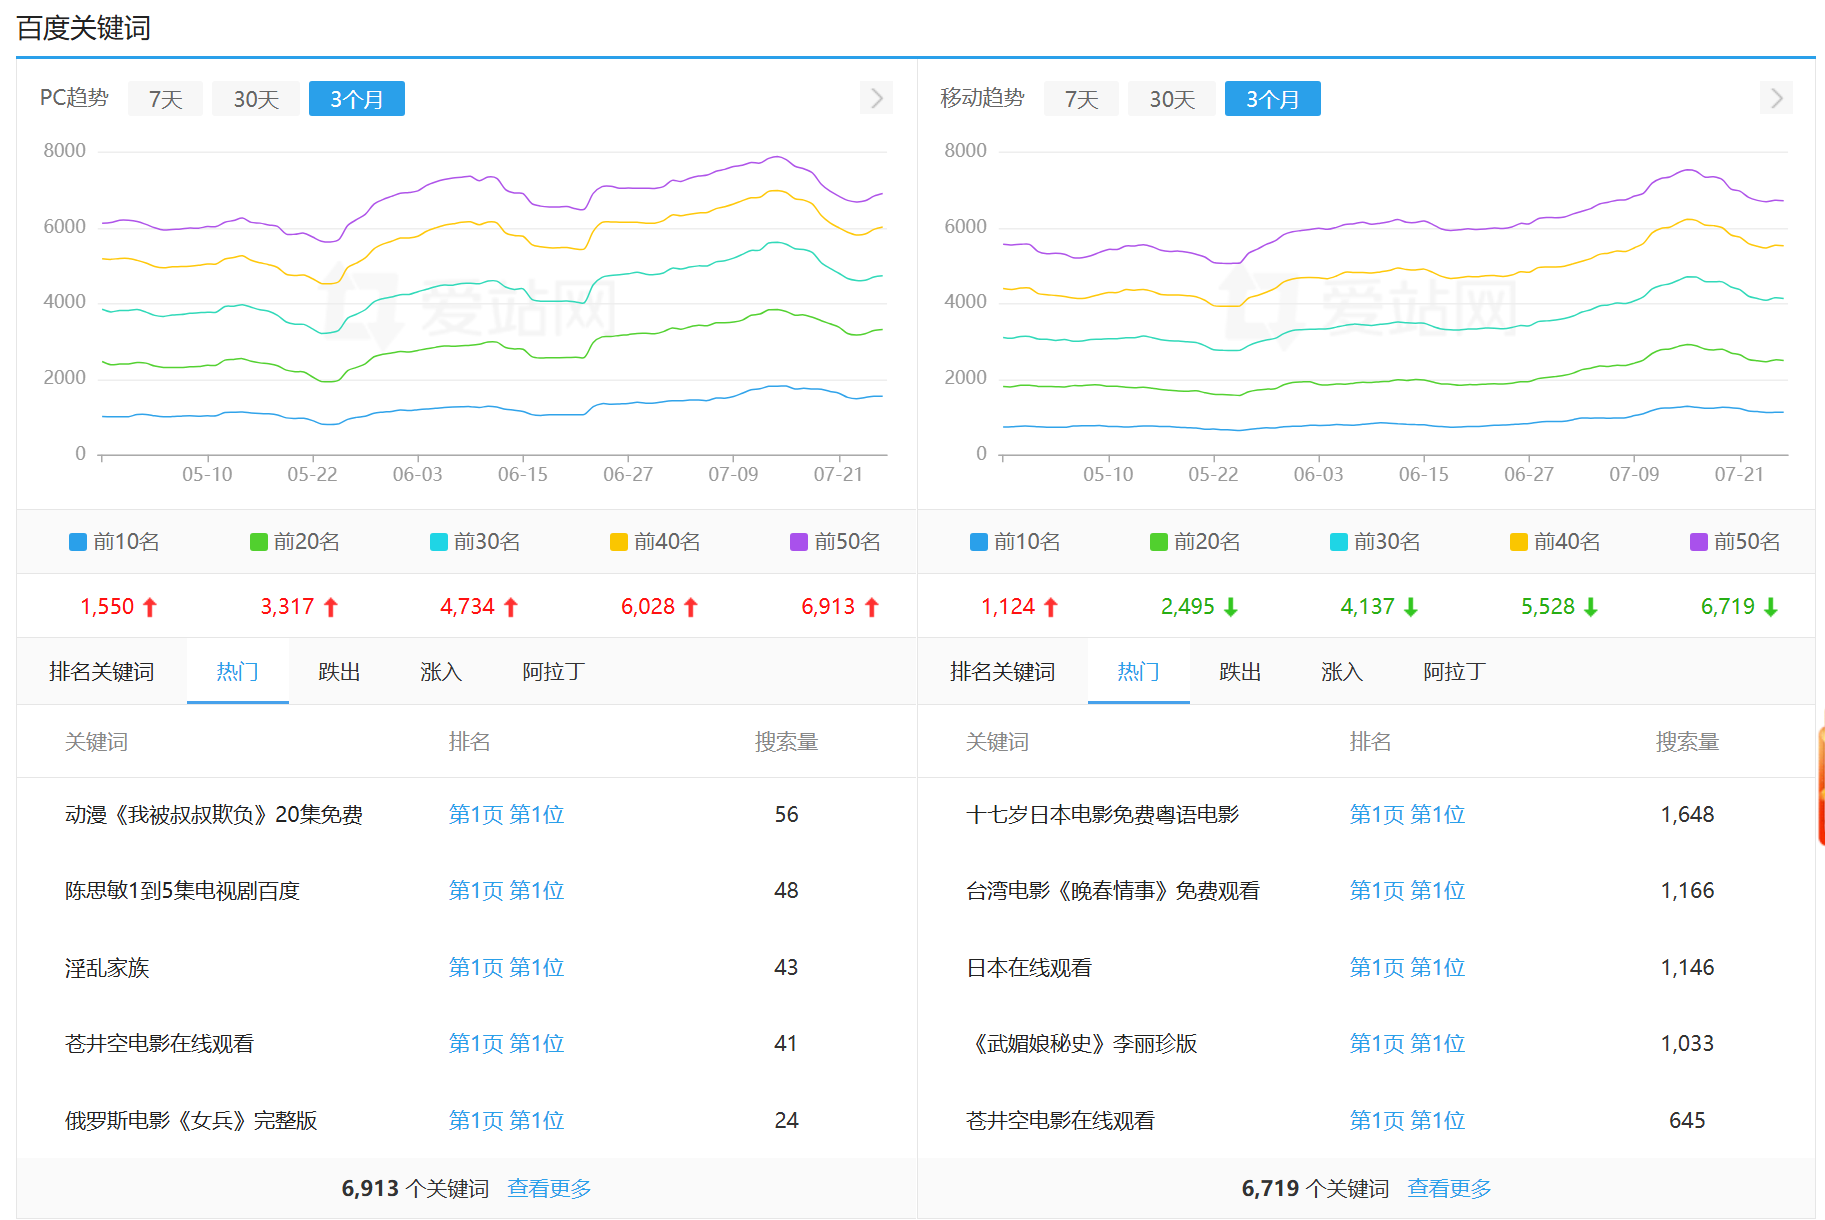Viewport: 1825px width, 1220px height.
Task: Toggle mobile legend 前30名 cyan swatch
Action: pos(1339,542)
